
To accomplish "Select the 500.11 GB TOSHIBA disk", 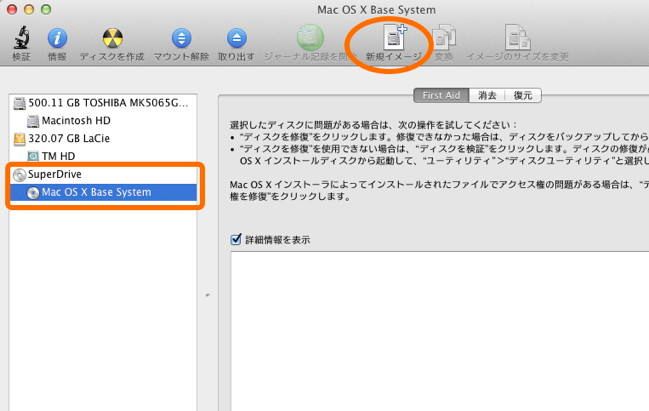I will coord(102,103).
